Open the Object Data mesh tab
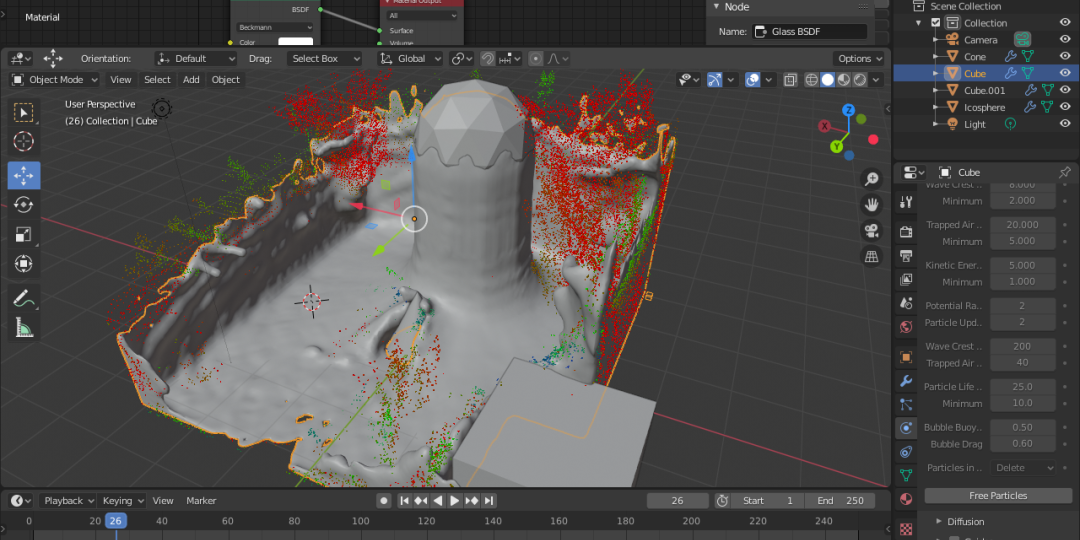This screenshot has height=540, width=1080. [x=906, y=475]
